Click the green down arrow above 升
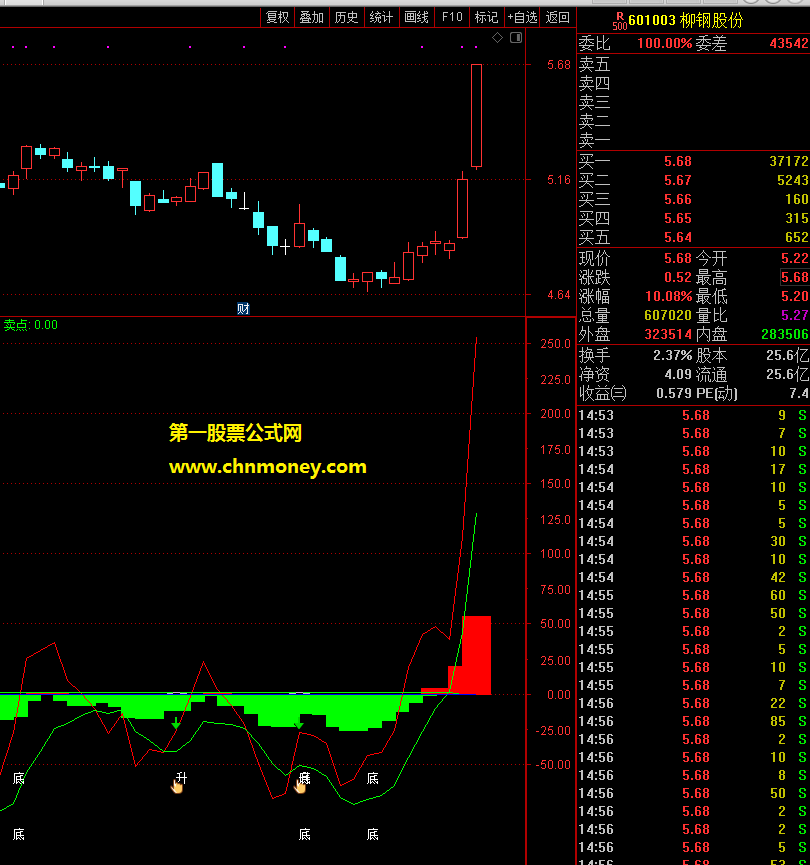Viewport: 810px width, 865px height. click(x=175, y=723)
